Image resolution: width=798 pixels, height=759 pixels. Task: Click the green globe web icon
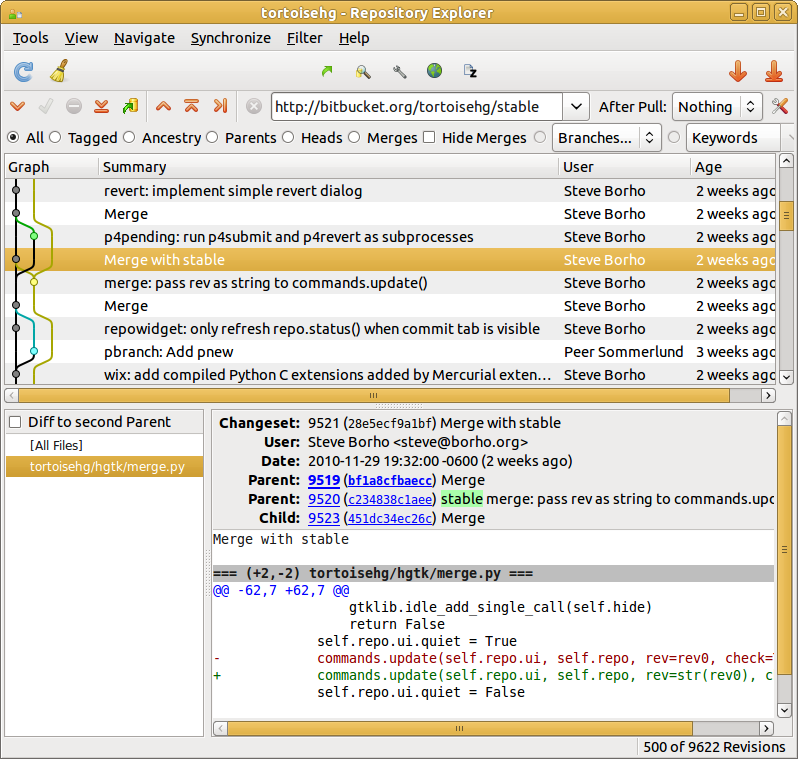pyautogui.click(x=434, y=71)
